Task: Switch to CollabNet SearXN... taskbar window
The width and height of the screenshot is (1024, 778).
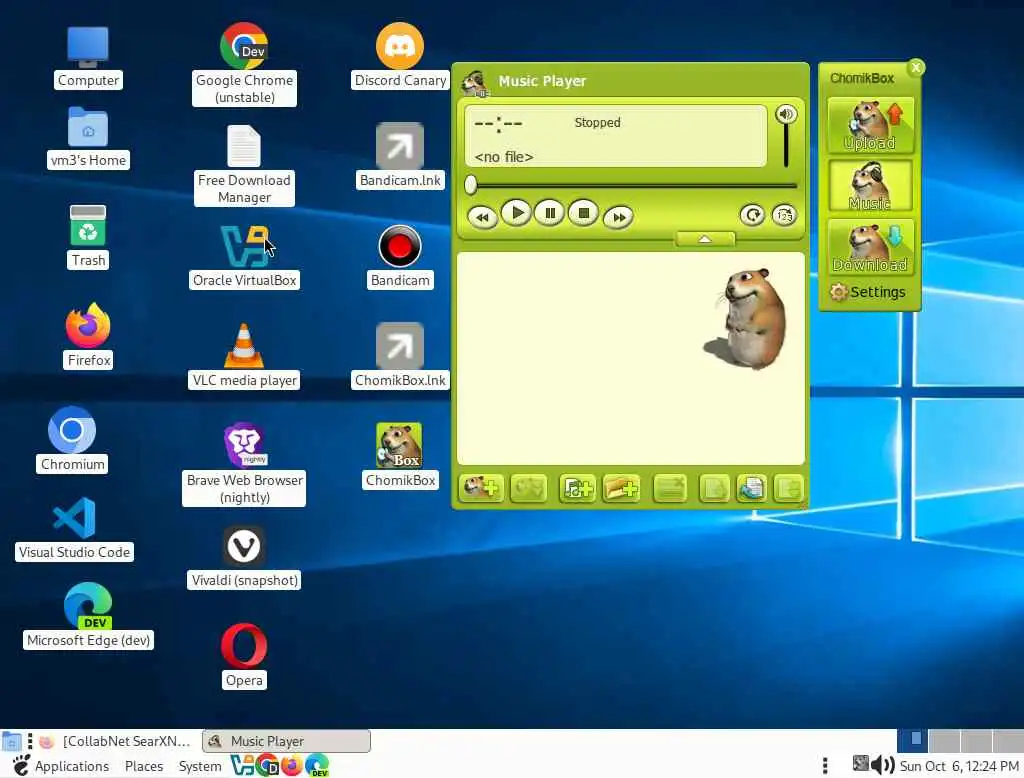Action: point(116,741)
